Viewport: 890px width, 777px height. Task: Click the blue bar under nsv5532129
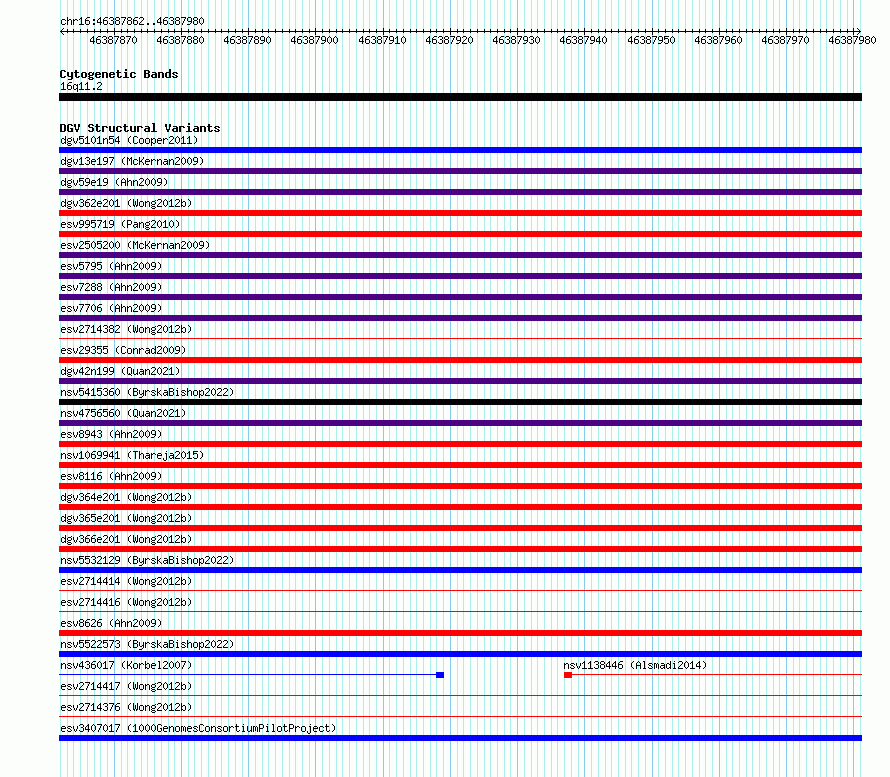pyautogui.click(x=460, y=570)
